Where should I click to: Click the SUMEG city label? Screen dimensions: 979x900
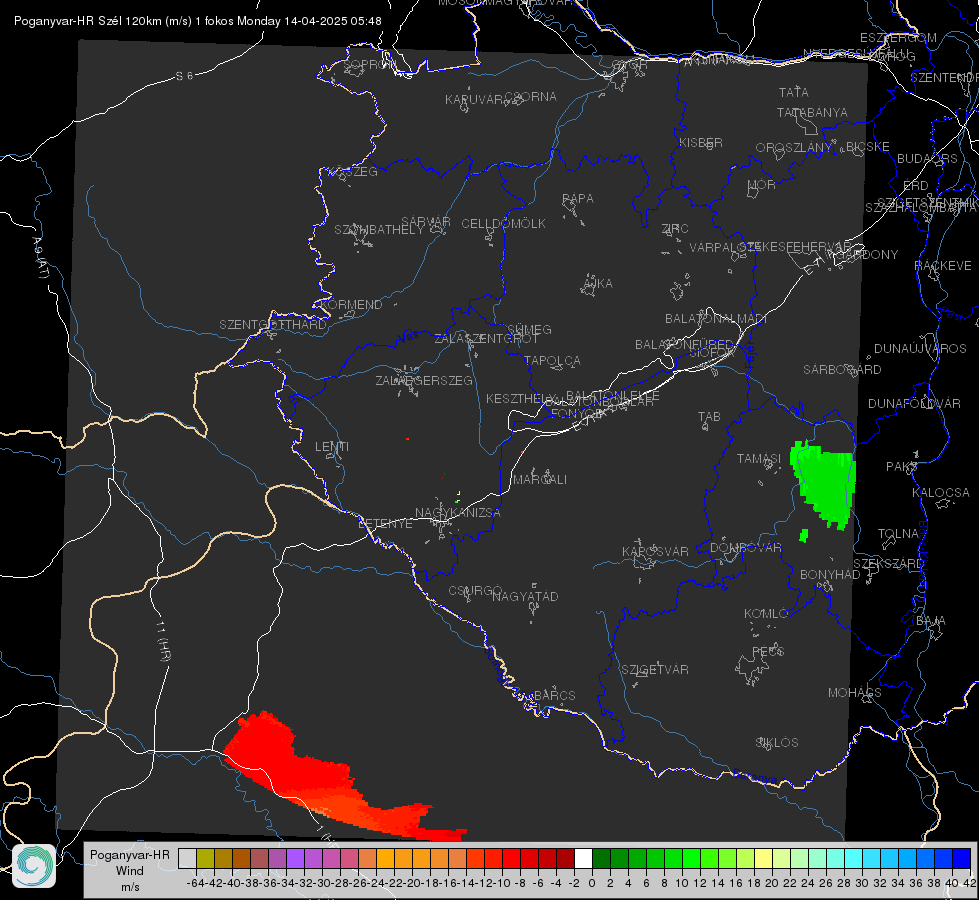click(x=529, y=329)
